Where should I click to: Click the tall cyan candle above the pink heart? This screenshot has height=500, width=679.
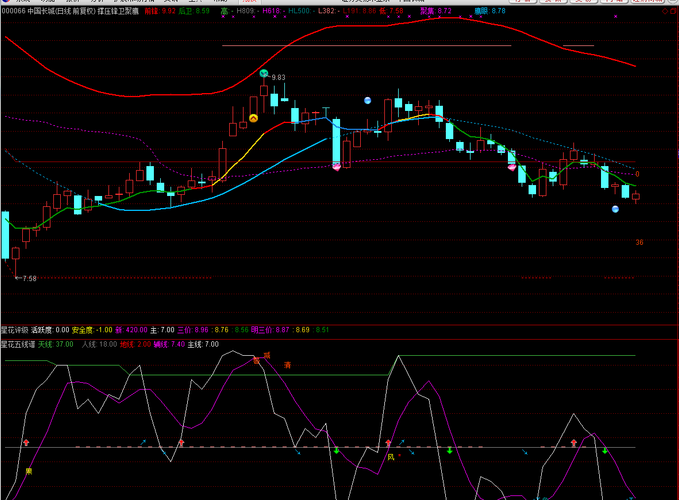point(336,141)
